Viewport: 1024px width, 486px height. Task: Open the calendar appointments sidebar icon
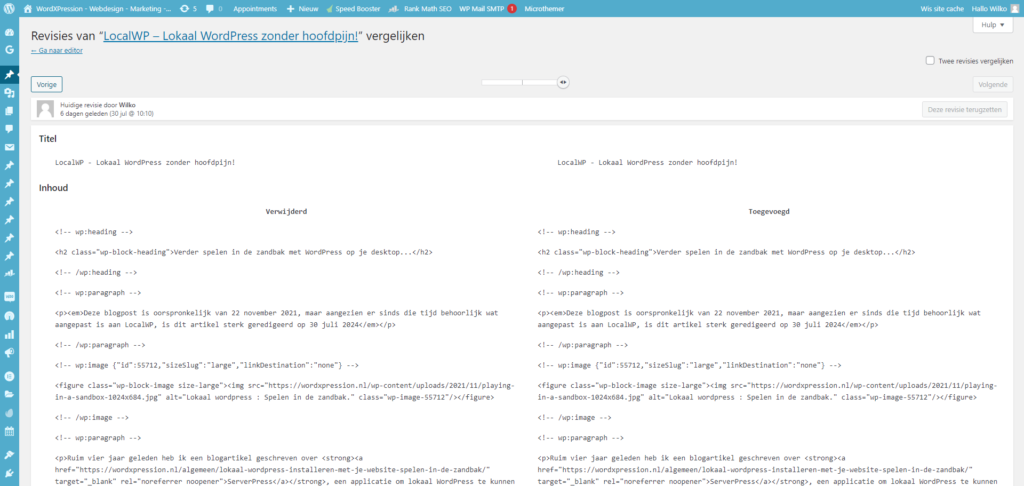pyautogui.click(x=9, y=431)
